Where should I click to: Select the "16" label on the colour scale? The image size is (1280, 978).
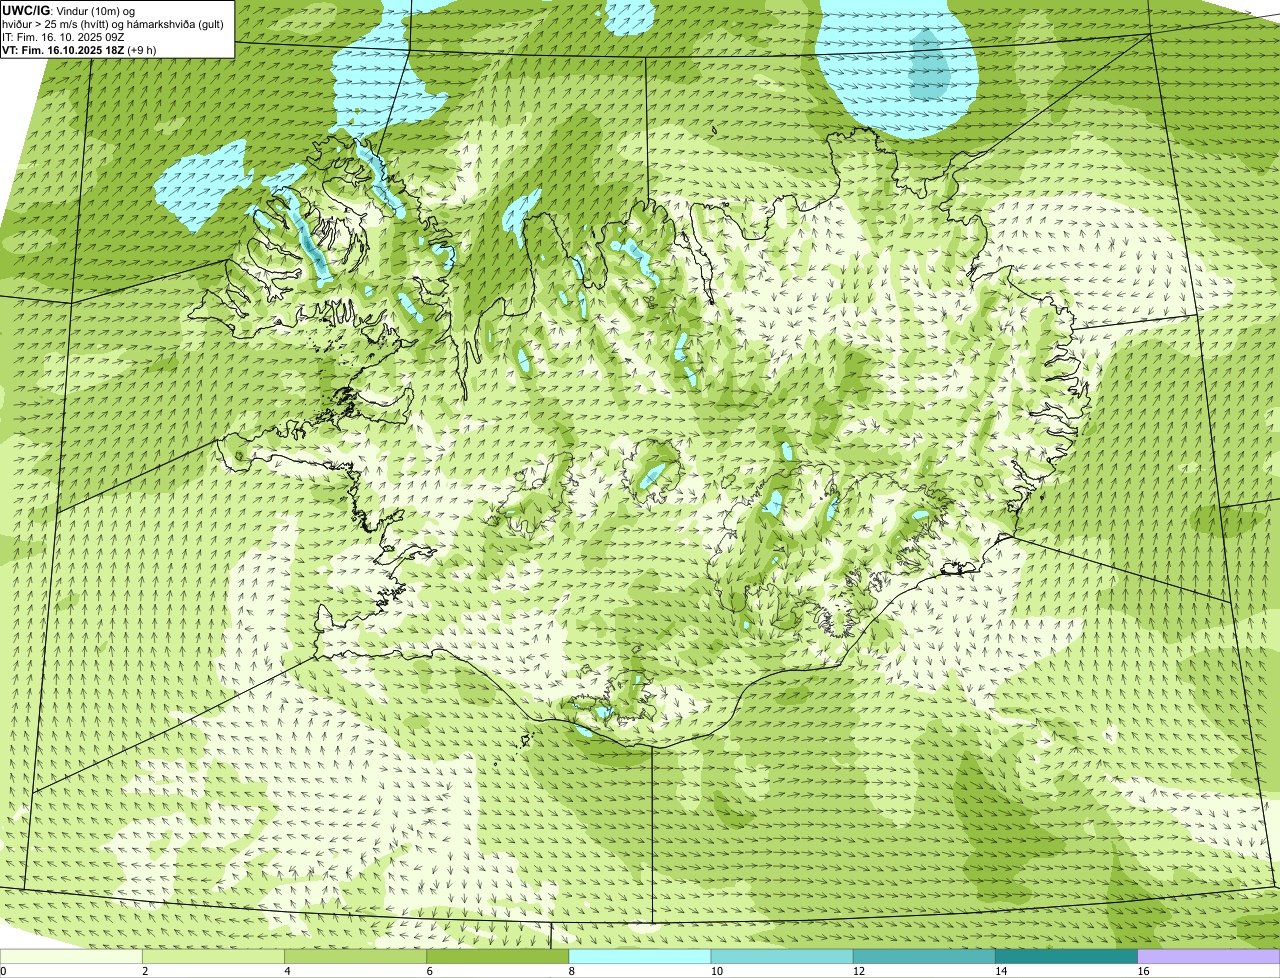click(1142, 971)
